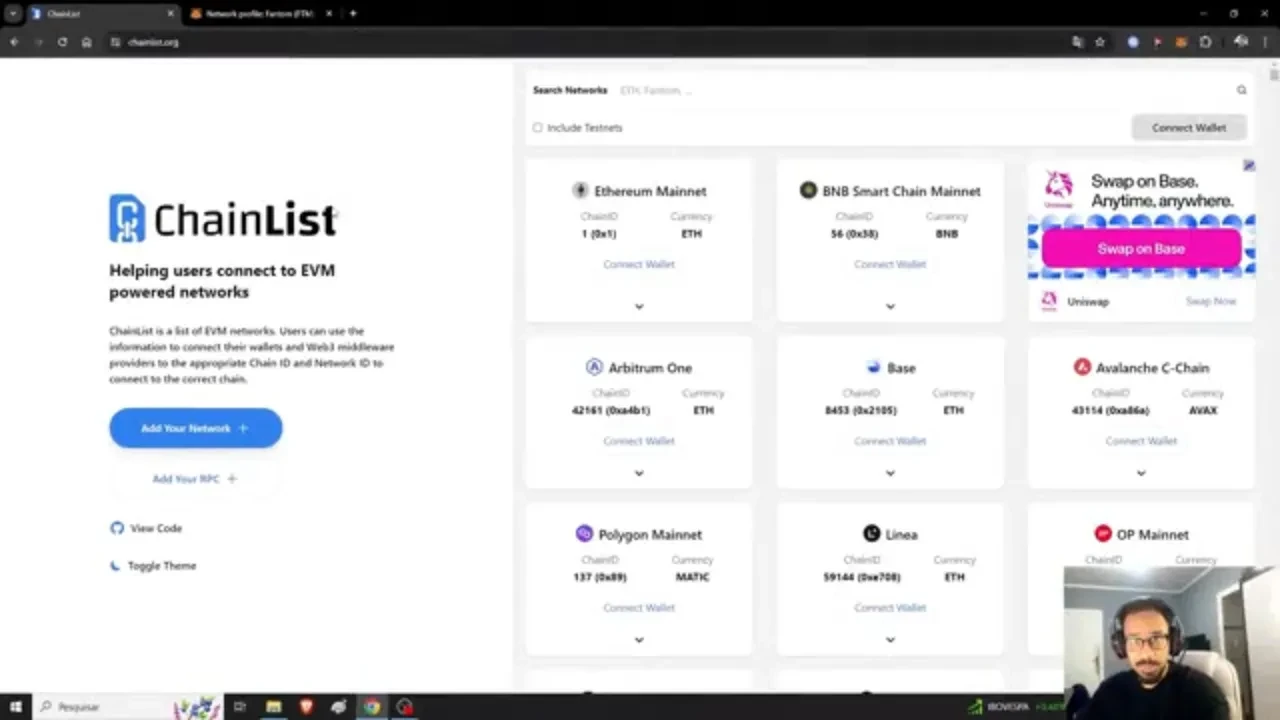This screenshot has height=720, width=1280.
Task: Click the Add Your RPC link
Action: point(195,479)
